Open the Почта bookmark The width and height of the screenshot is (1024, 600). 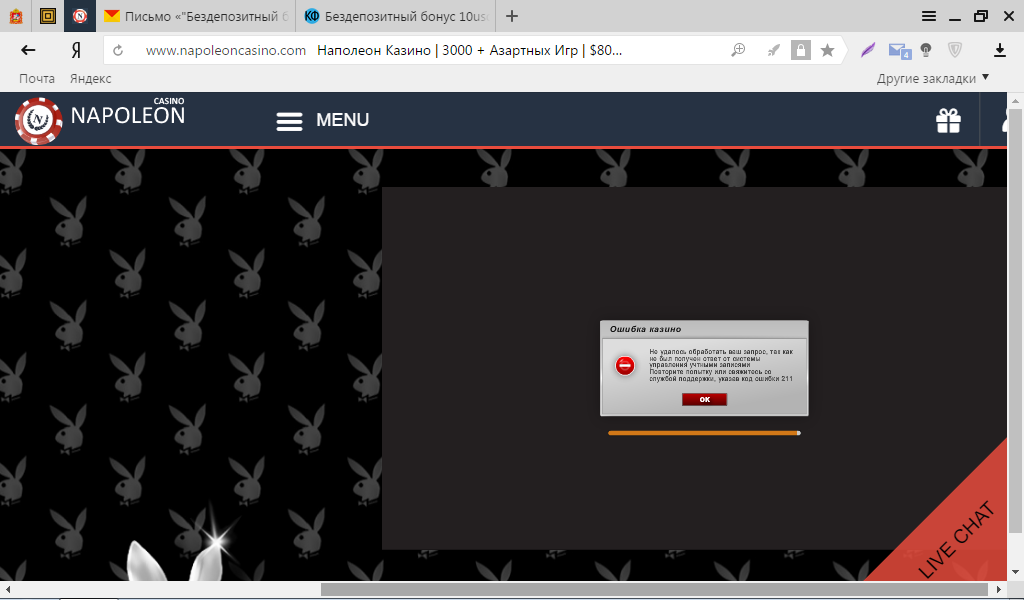[x=37, y=78]
